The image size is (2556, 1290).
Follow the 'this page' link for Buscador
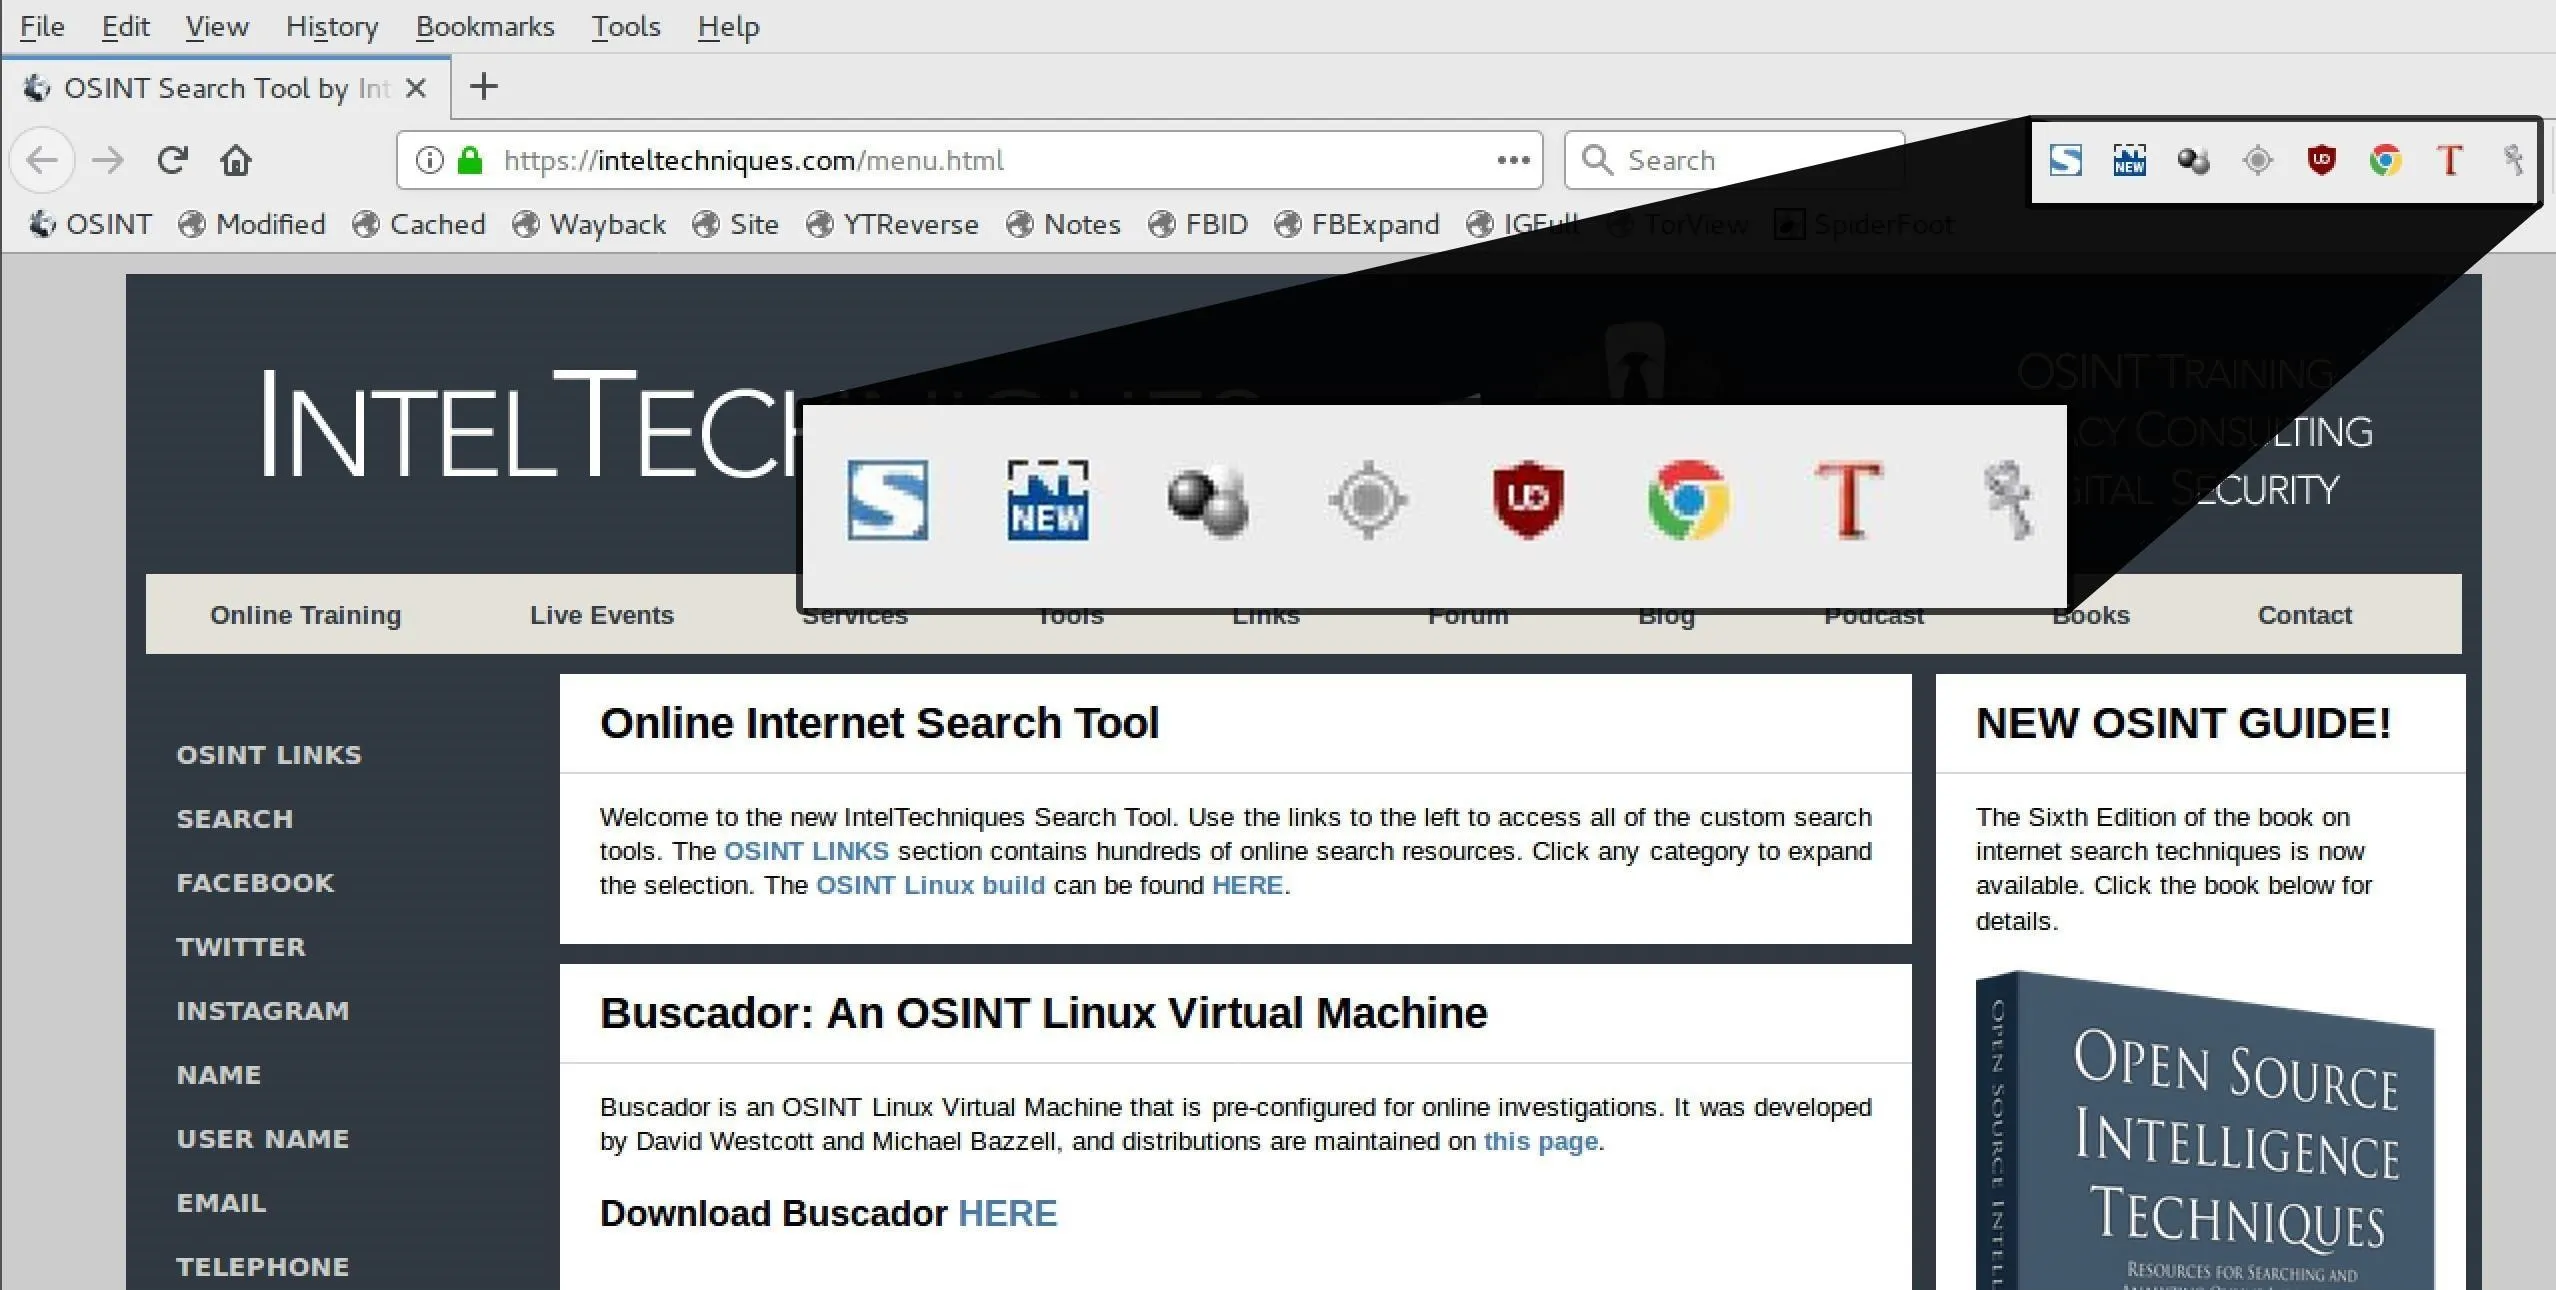(x=1540, y=1141)
